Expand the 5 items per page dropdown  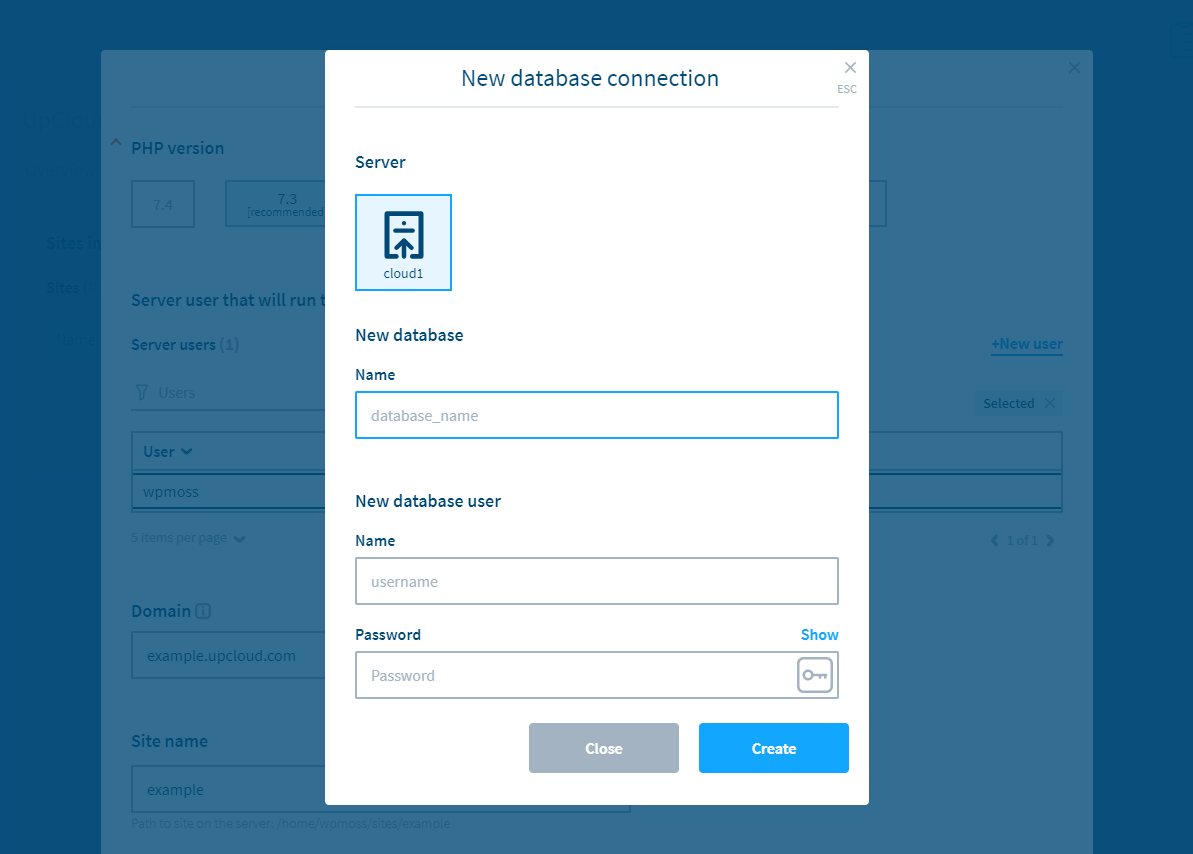click(239, 538)
